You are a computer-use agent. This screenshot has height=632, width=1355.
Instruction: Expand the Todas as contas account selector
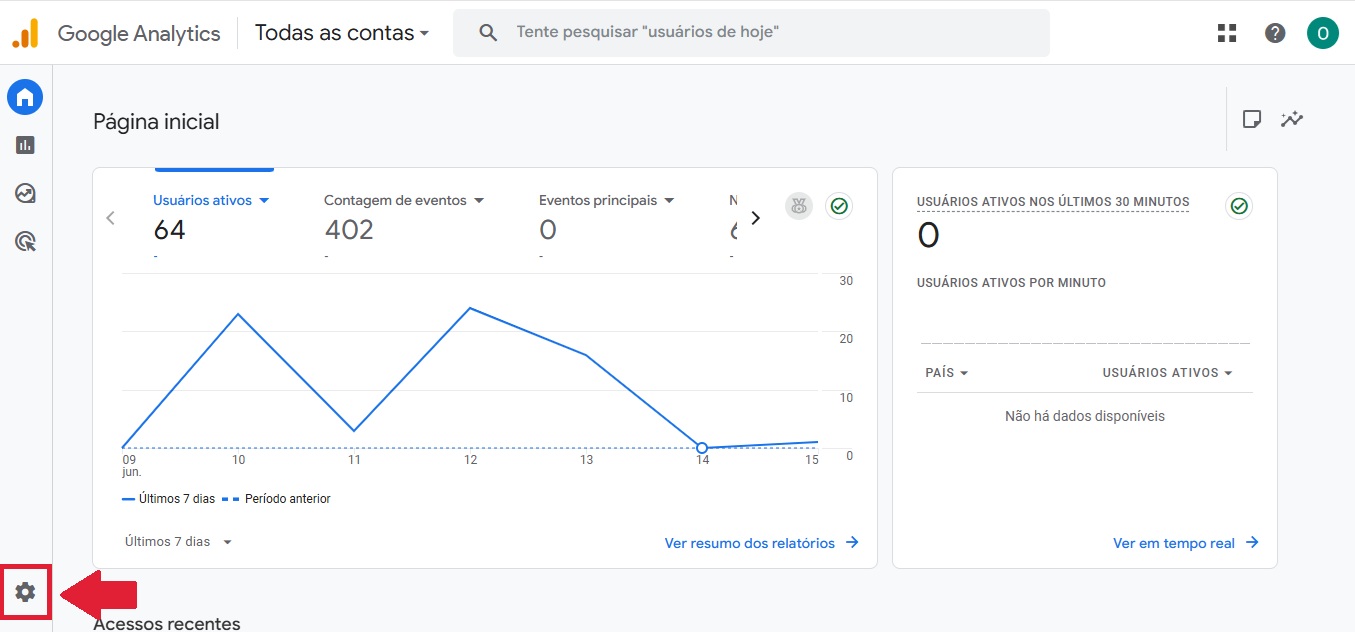click(342, 33)
